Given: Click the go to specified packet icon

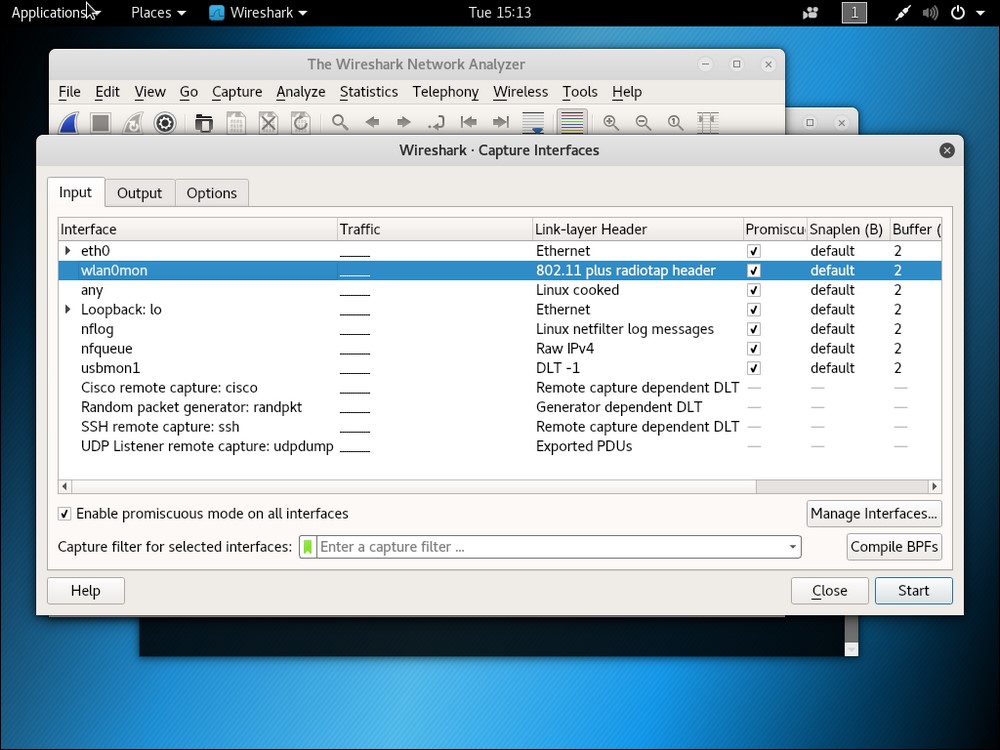Looking at the screenshot, I should point(437,122).
